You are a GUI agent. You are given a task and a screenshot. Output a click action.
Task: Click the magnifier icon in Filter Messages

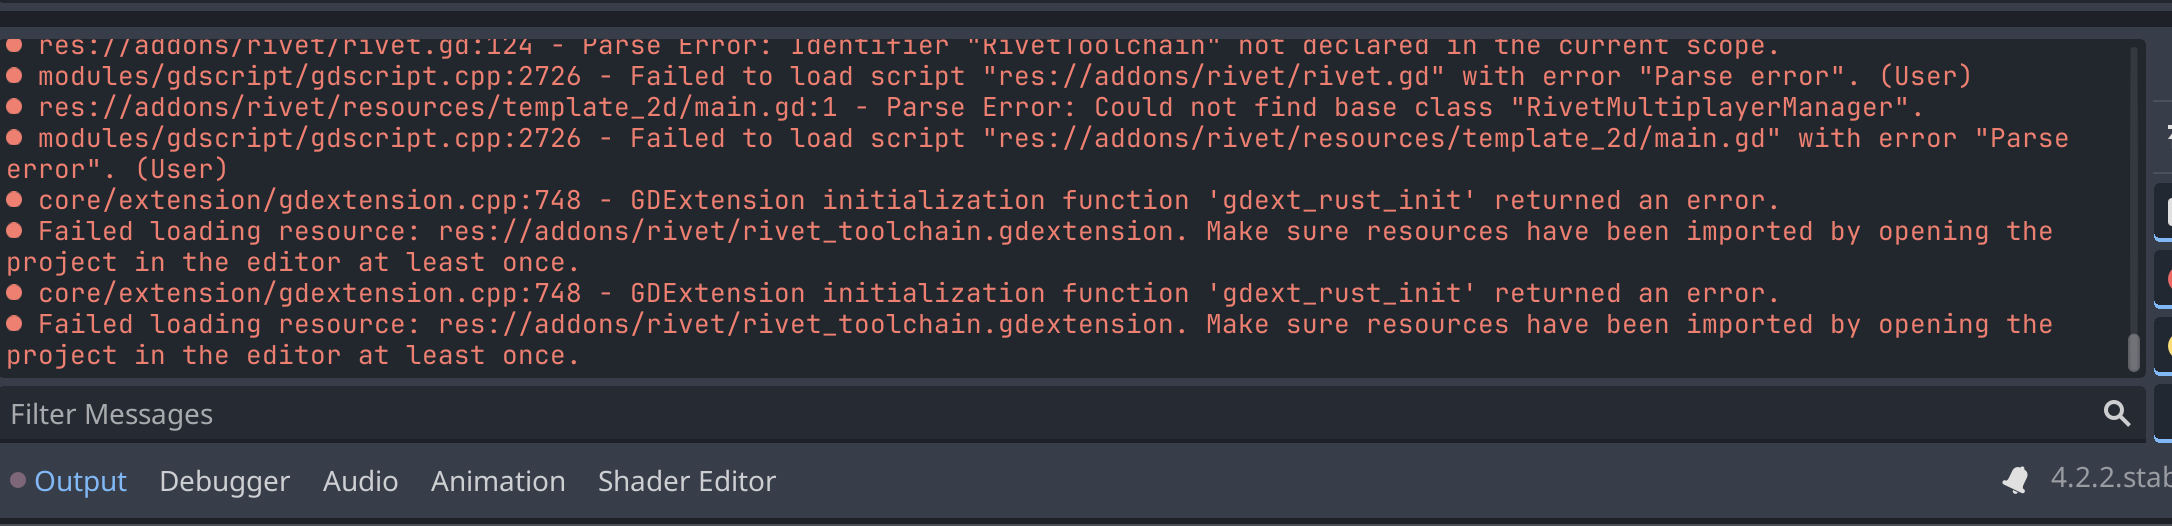point(2116,413)
